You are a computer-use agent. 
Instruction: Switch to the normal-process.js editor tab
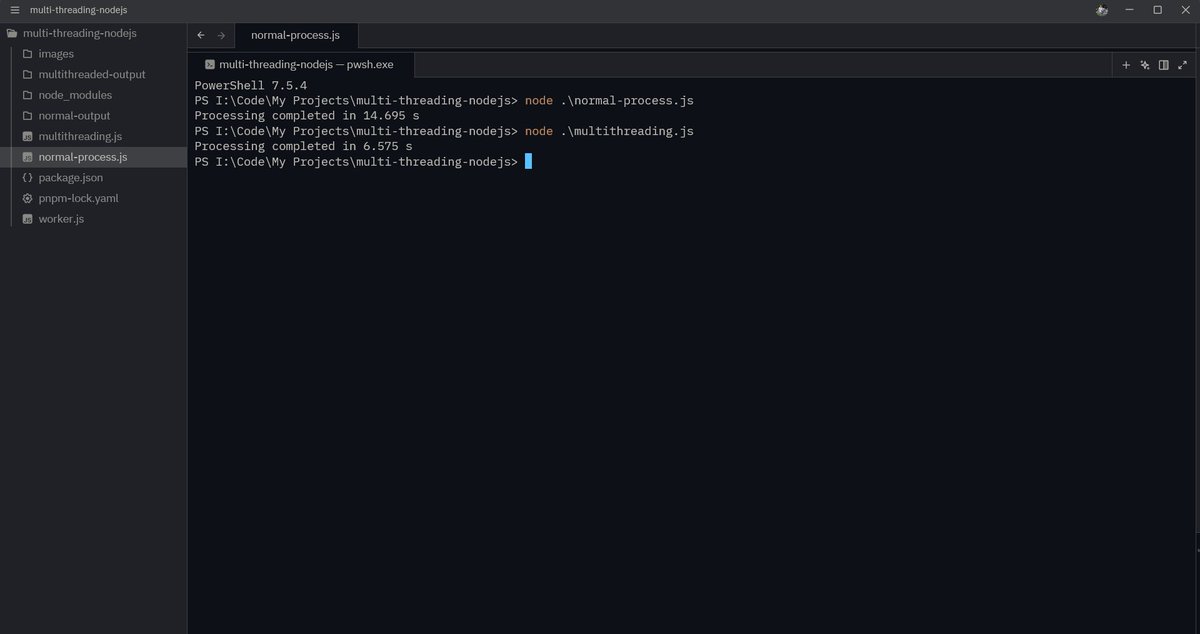click(295, 35)
